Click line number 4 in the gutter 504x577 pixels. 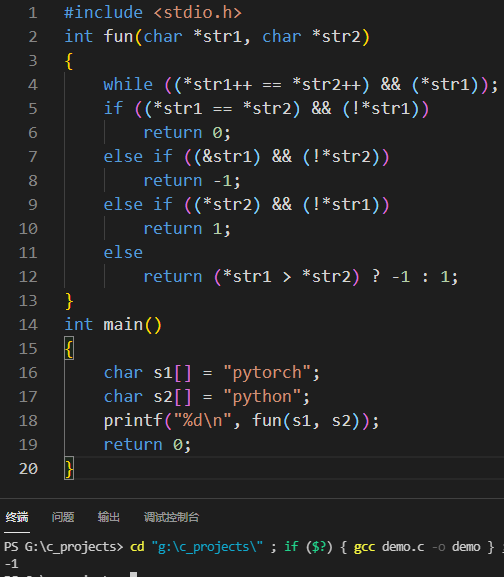click(x=33, y=85)
